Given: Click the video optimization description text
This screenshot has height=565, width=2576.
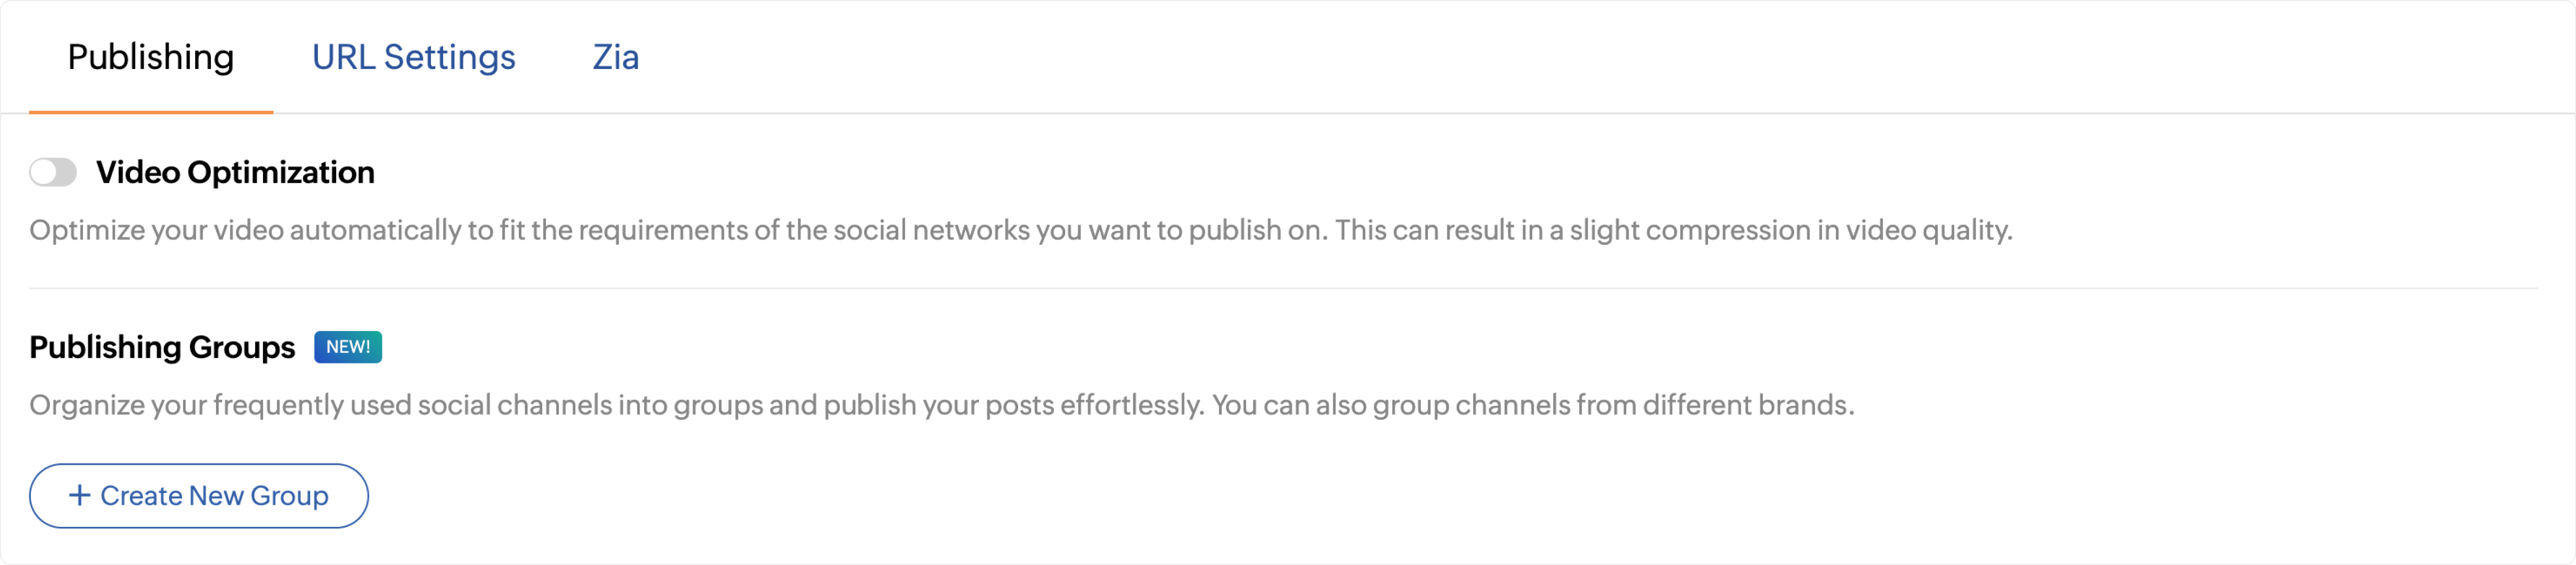Looking at the screenshot, I should point(1021,230).
